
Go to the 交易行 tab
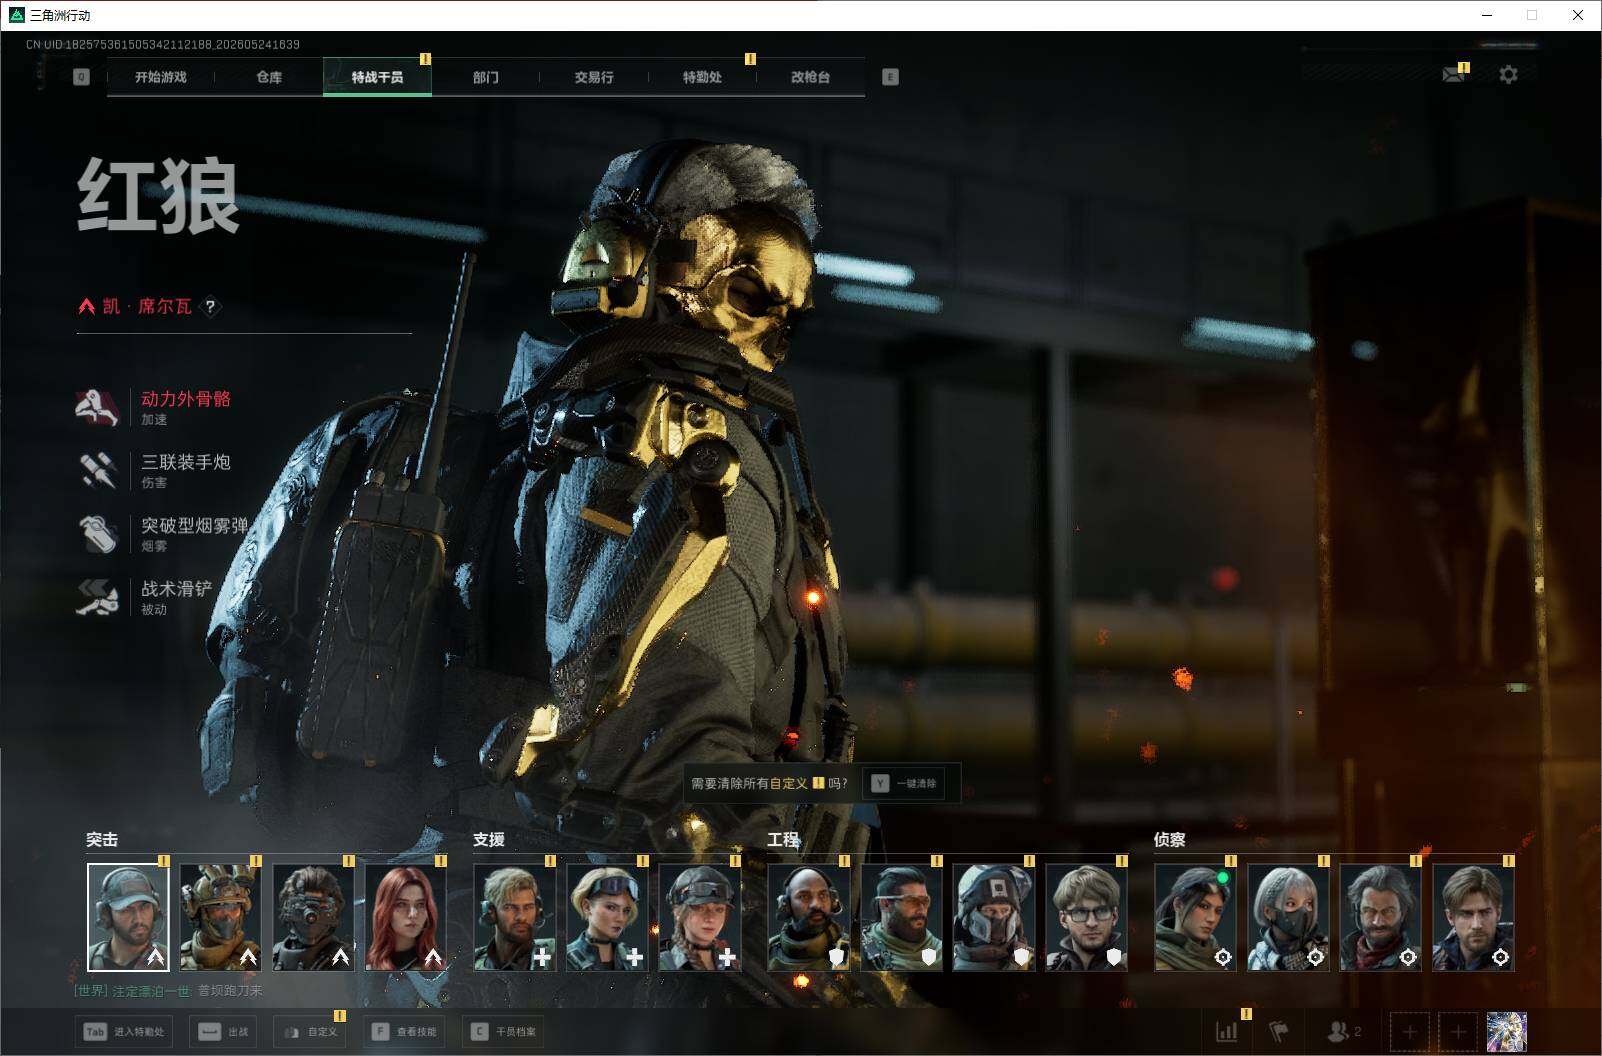594,77
